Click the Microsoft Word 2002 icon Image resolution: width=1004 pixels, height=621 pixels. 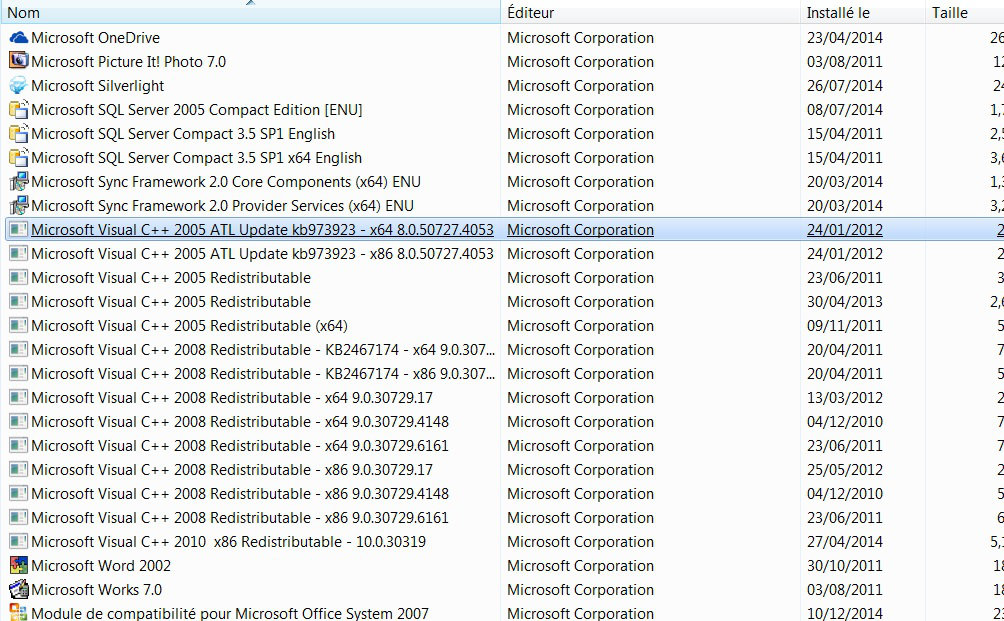(x=19, y=566)
